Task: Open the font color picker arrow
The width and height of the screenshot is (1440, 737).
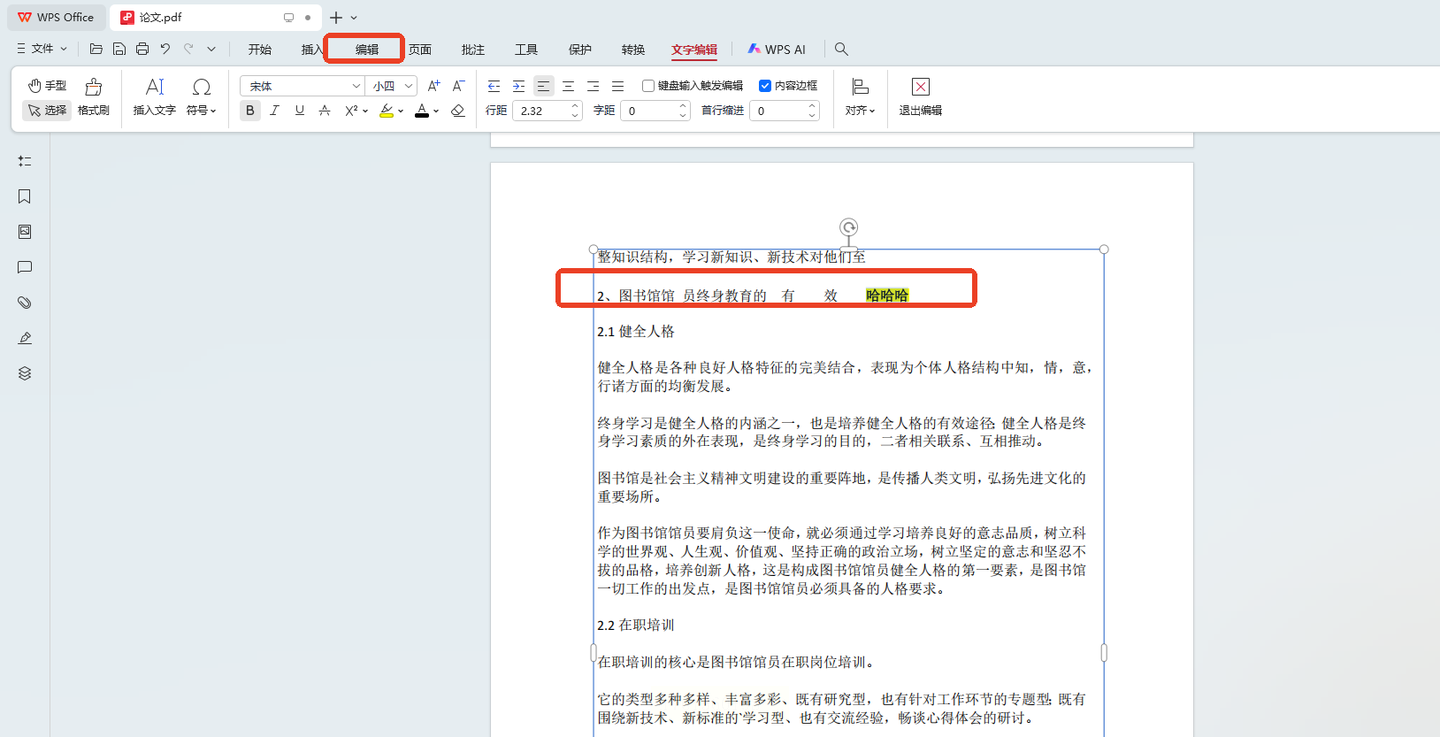Action: click(x=436, y=111)
